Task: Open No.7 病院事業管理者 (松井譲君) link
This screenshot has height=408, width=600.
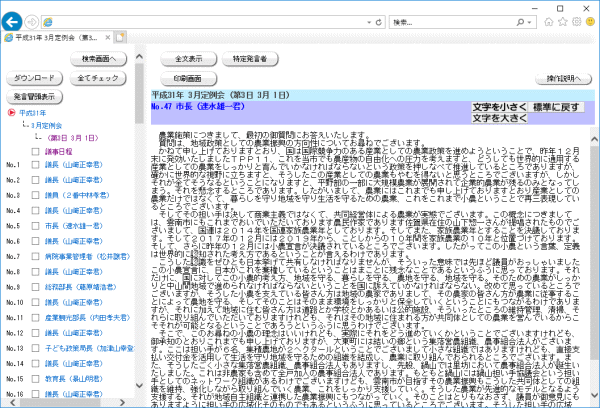Action: [88, 256]
